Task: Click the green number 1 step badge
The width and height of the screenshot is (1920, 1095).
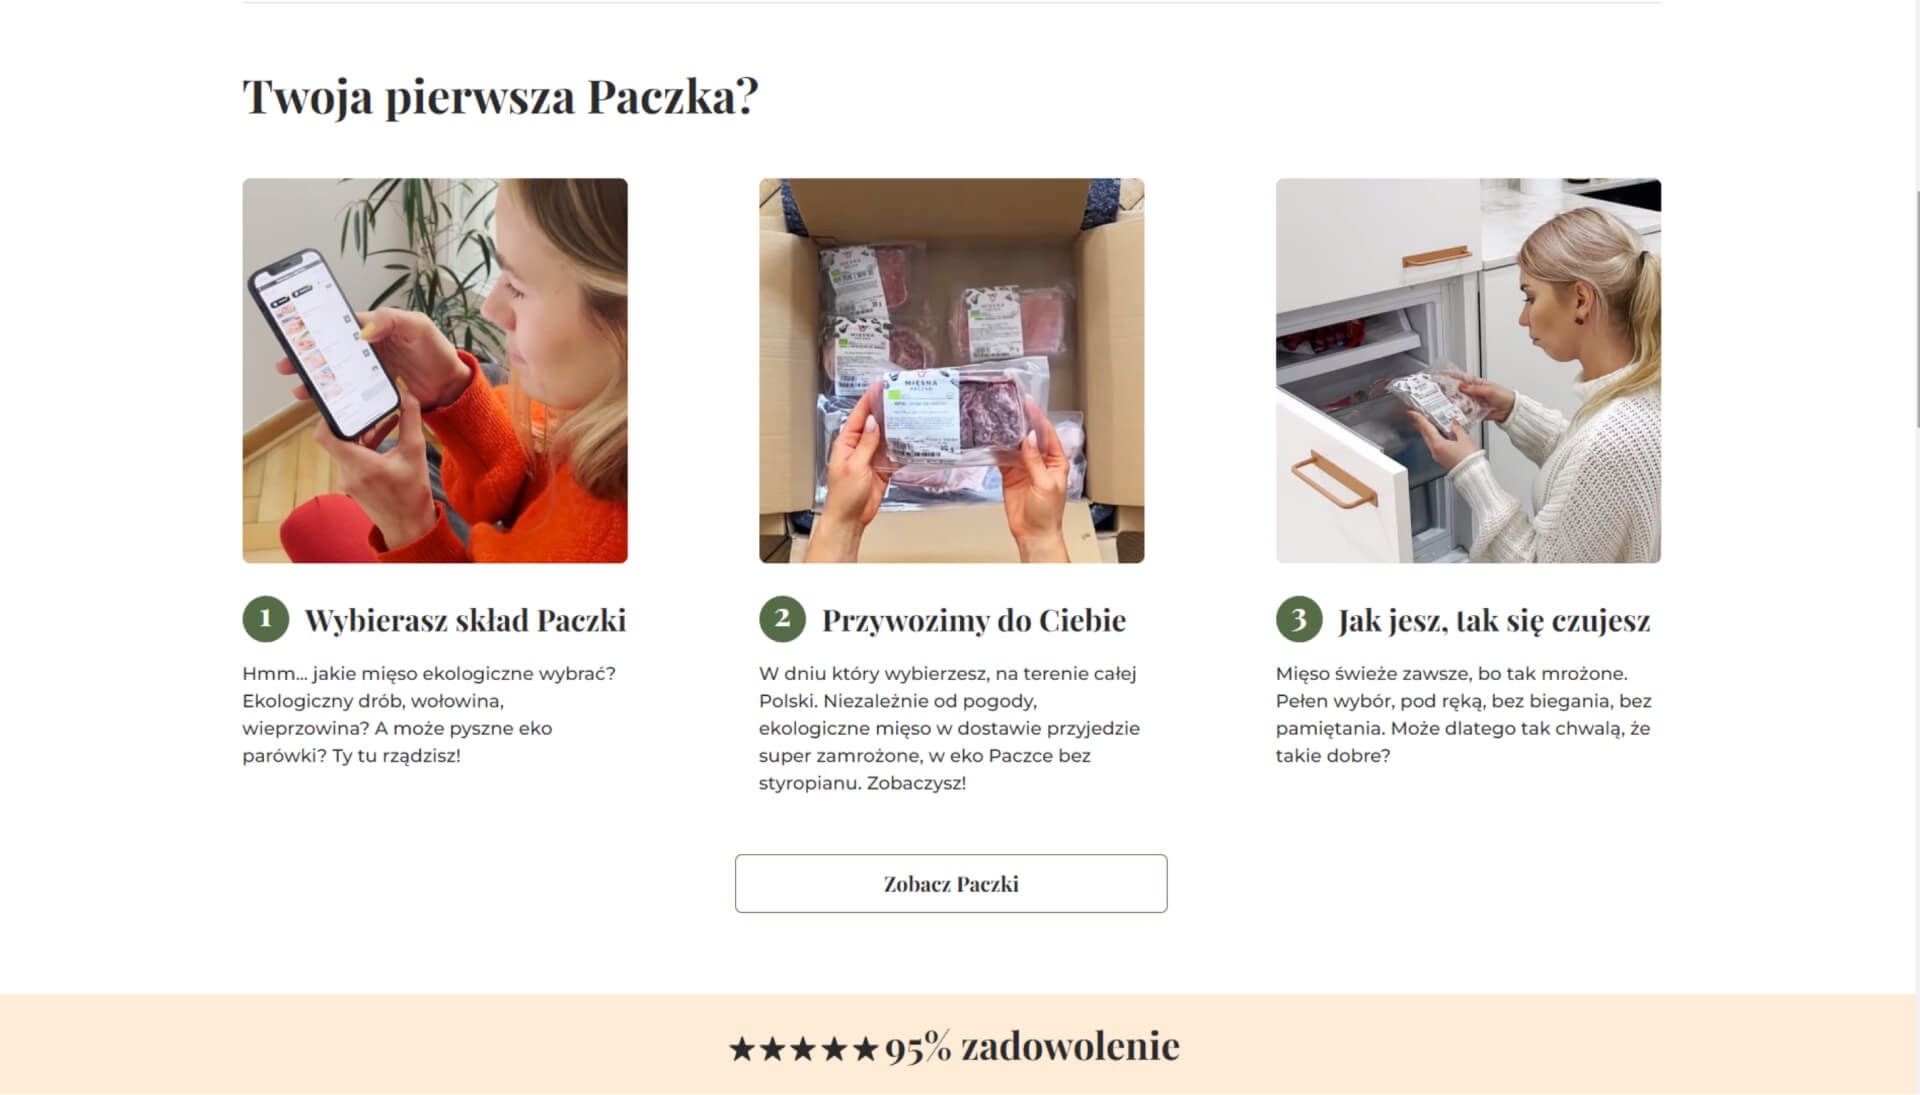Action: [x=265, y=619]
